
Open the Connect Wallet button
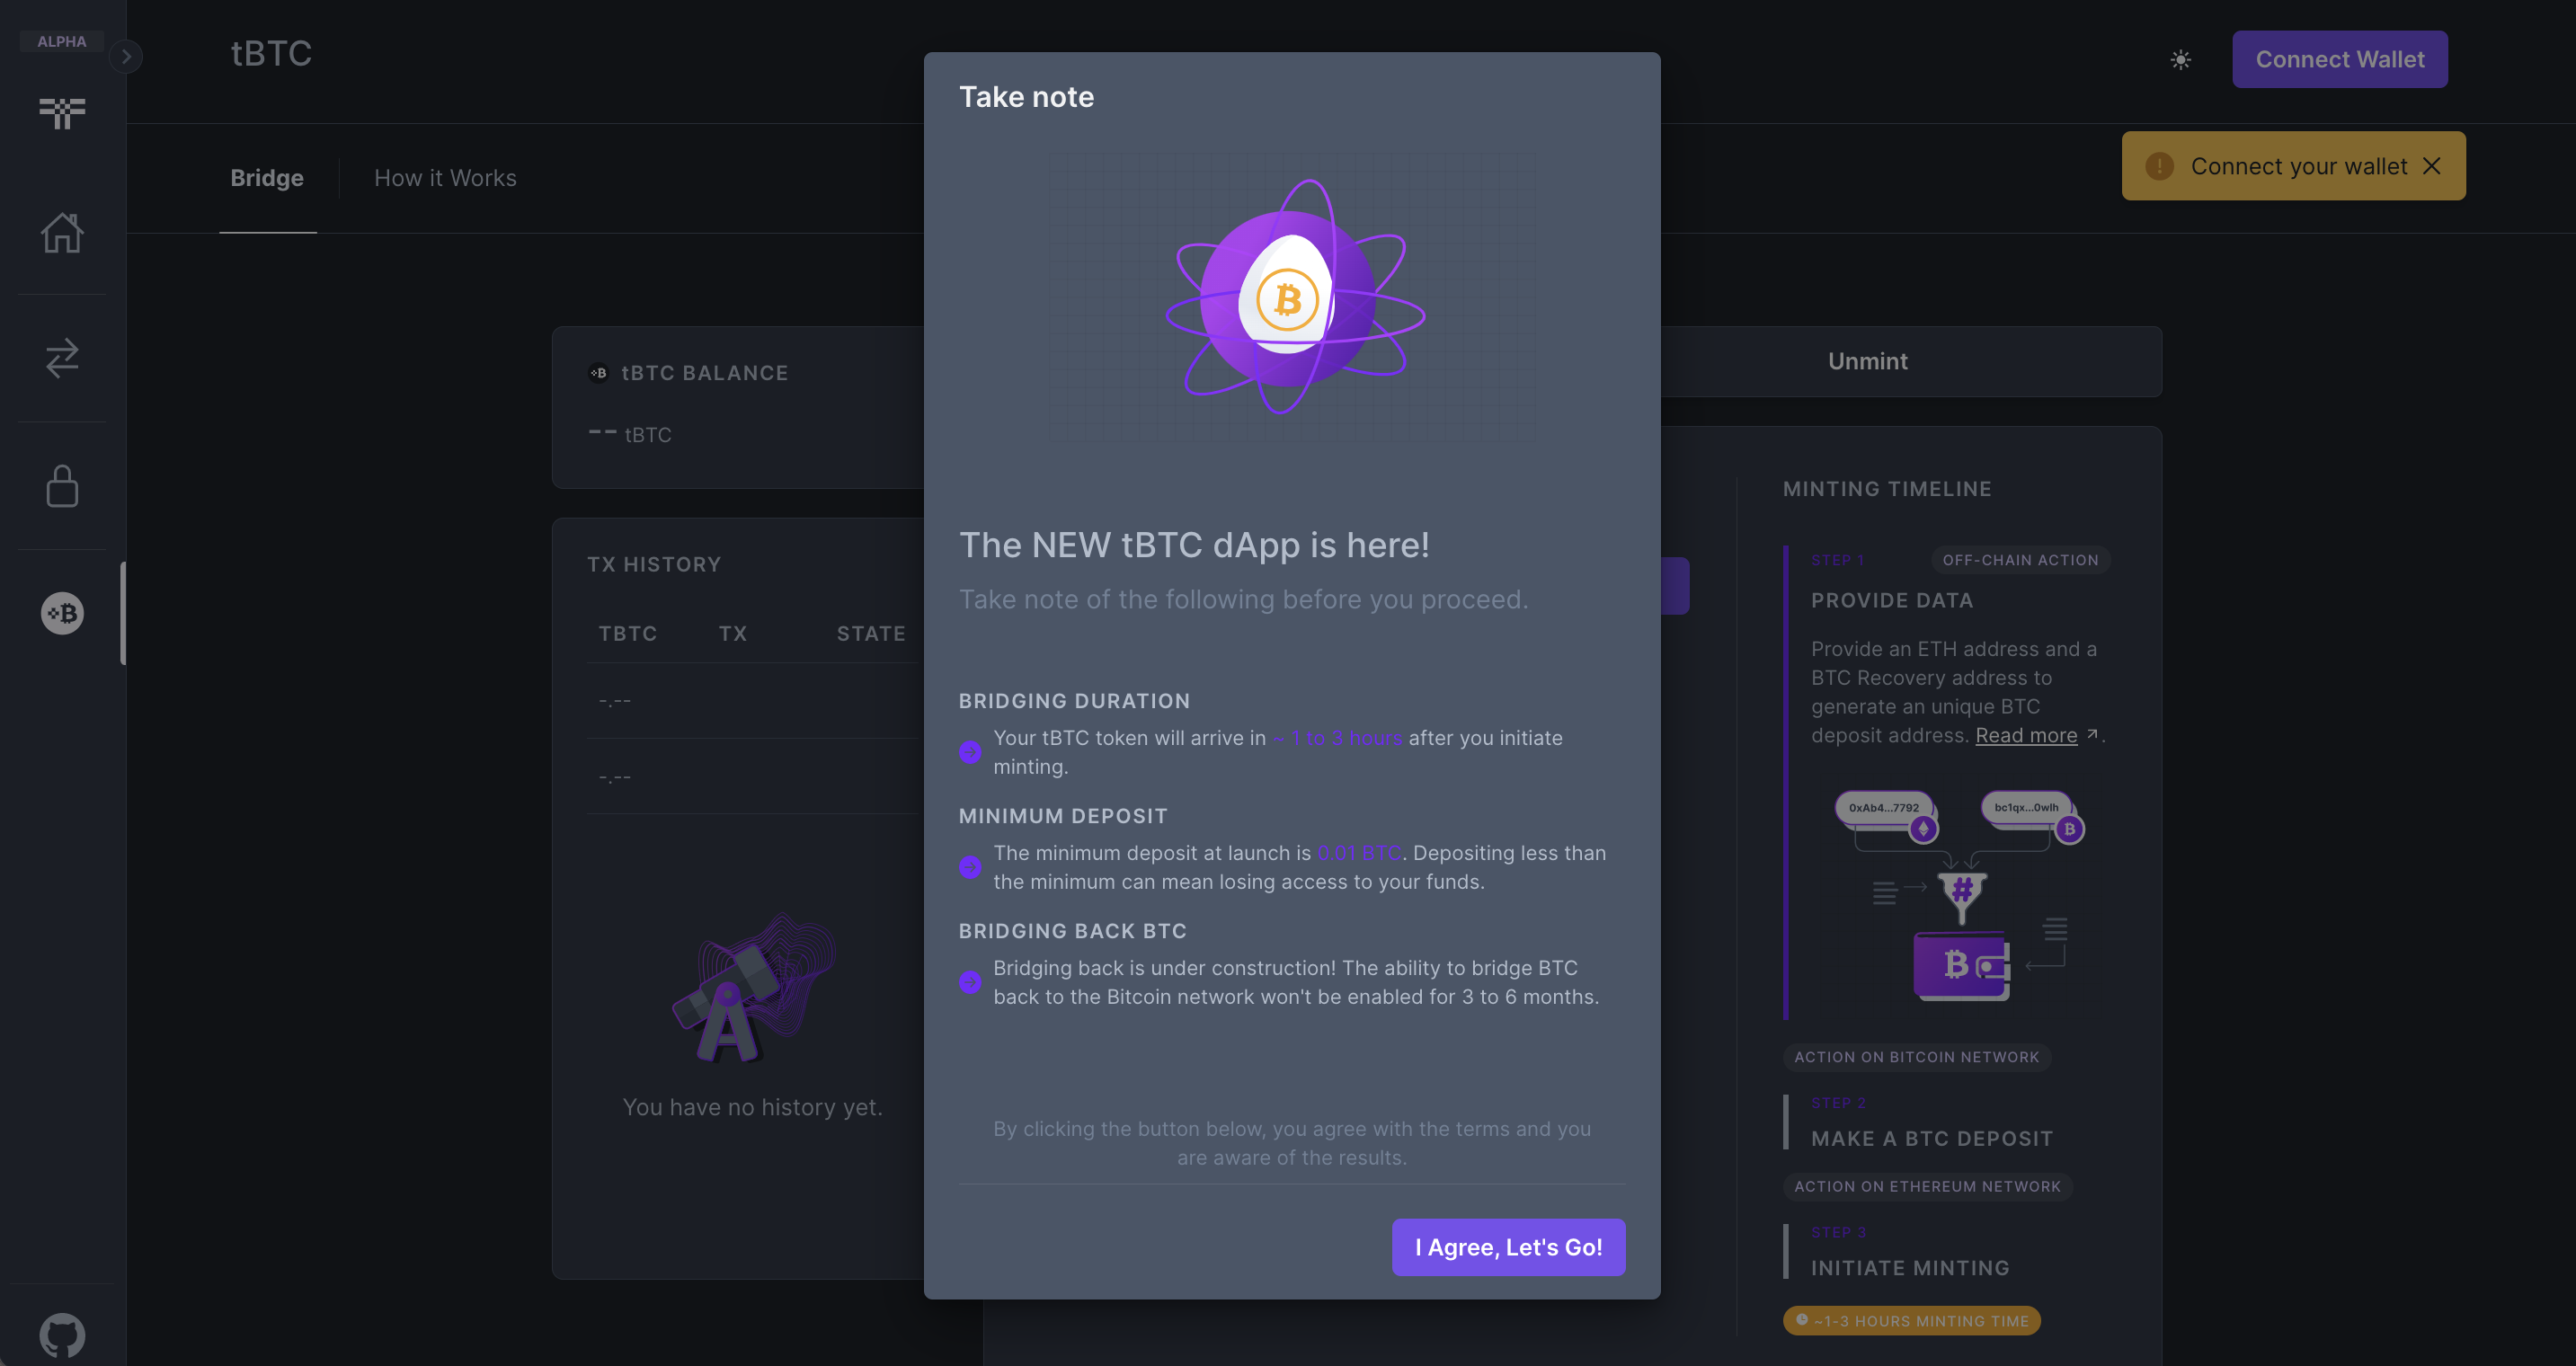click(2340, 59)
